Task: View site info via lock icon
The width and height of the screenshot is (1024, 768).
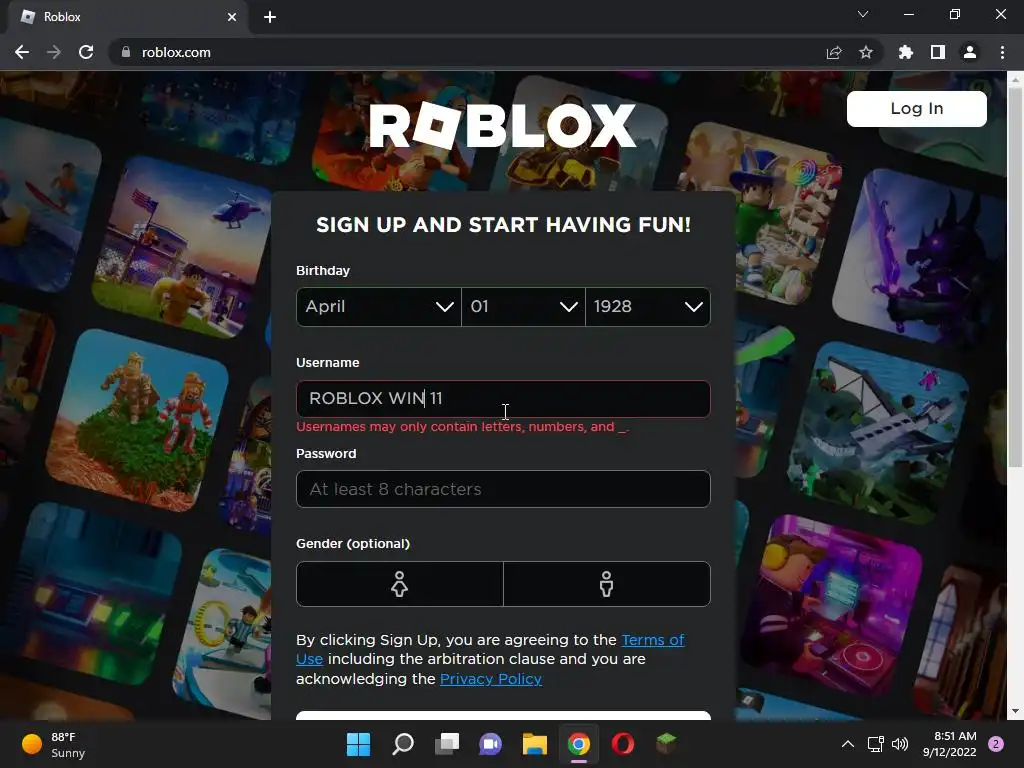Action: point(126,52)
